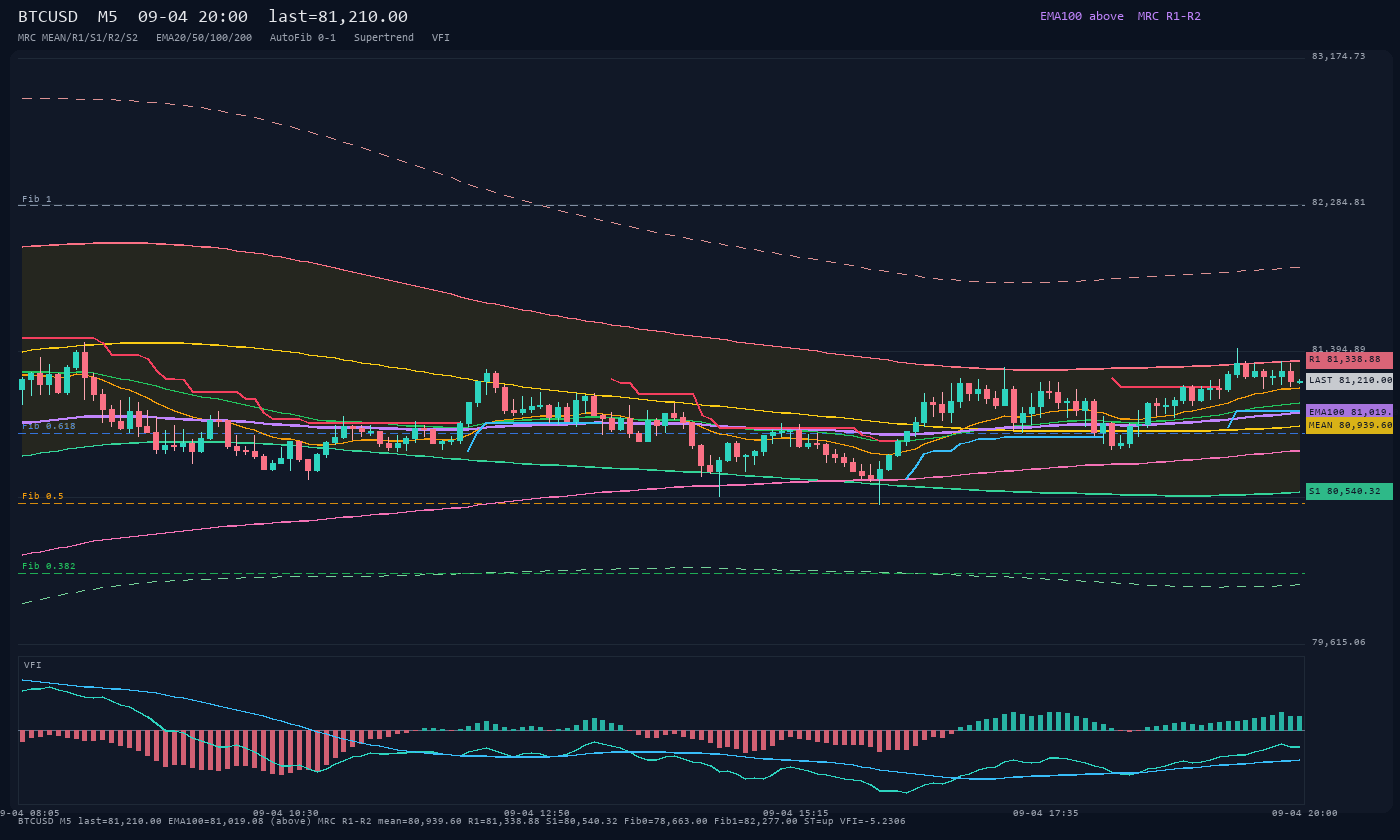Click the bottom status summary line
This screenshot has height=840, width=1400.
point(462,821)
